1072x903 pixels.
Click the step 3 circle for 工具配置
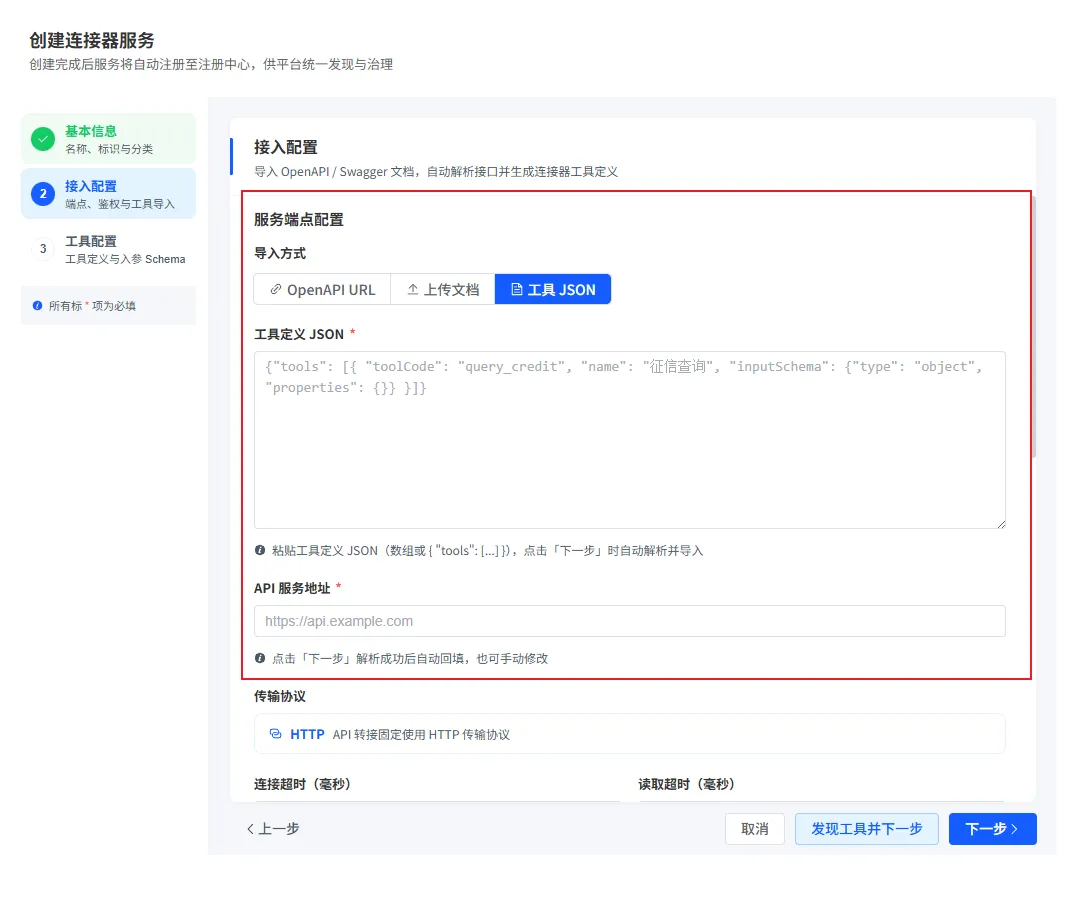coord(43,249)
